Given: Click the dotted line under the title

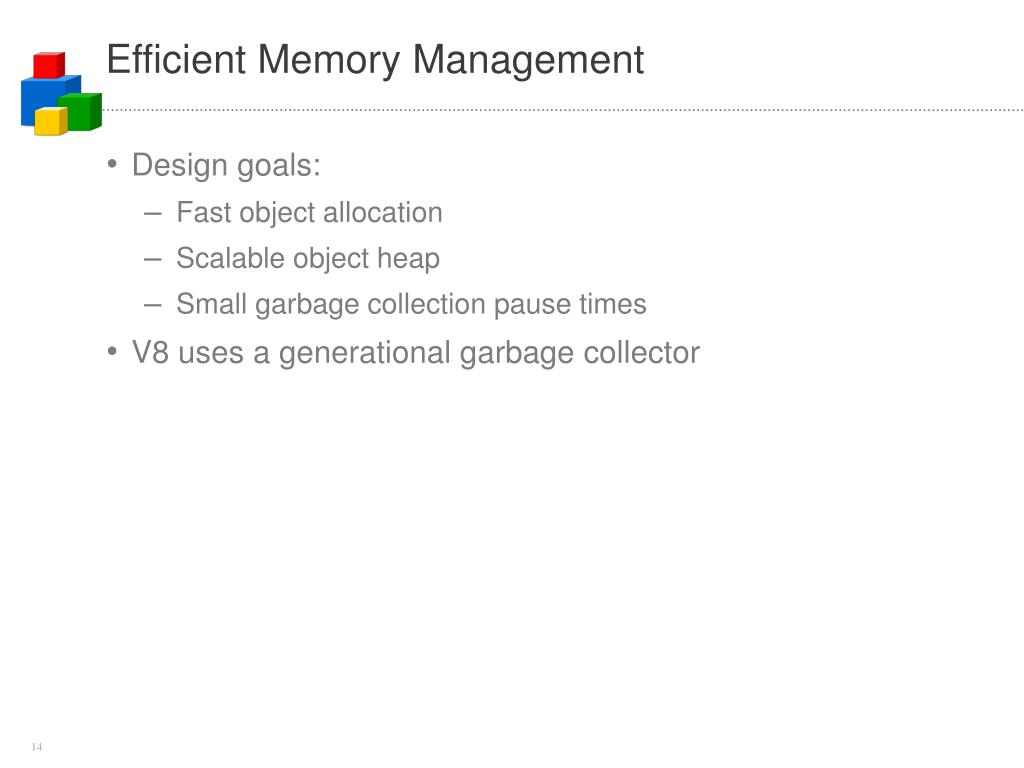Looking at the screenshot, I should (x=563, y=110).
